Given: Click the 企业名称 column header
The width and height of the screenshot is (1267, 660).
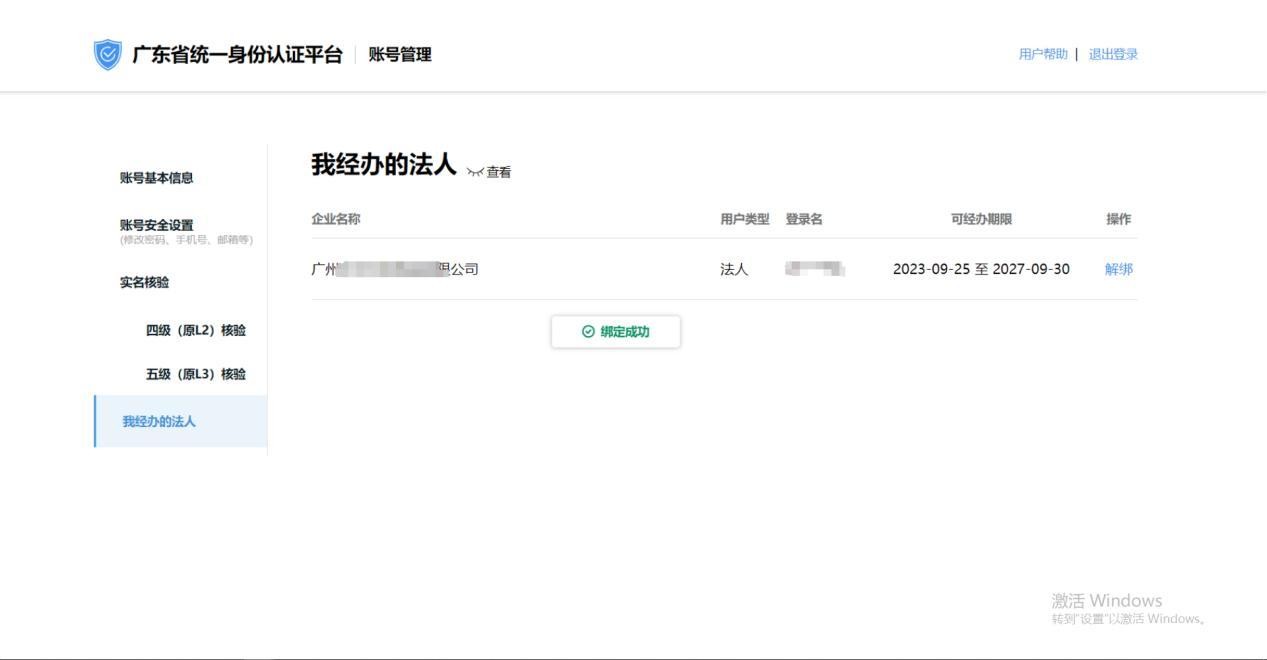Looking at the screenshot, I should click(x=337, y=218).
